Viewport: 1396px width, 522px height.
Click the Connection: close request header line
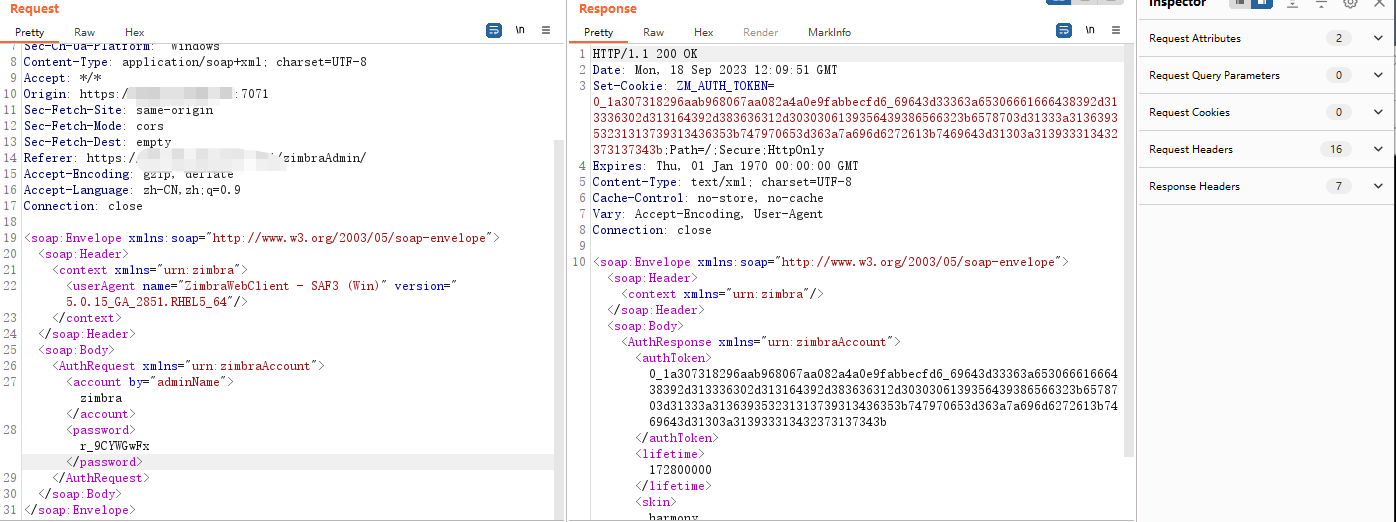coord(83,206)
